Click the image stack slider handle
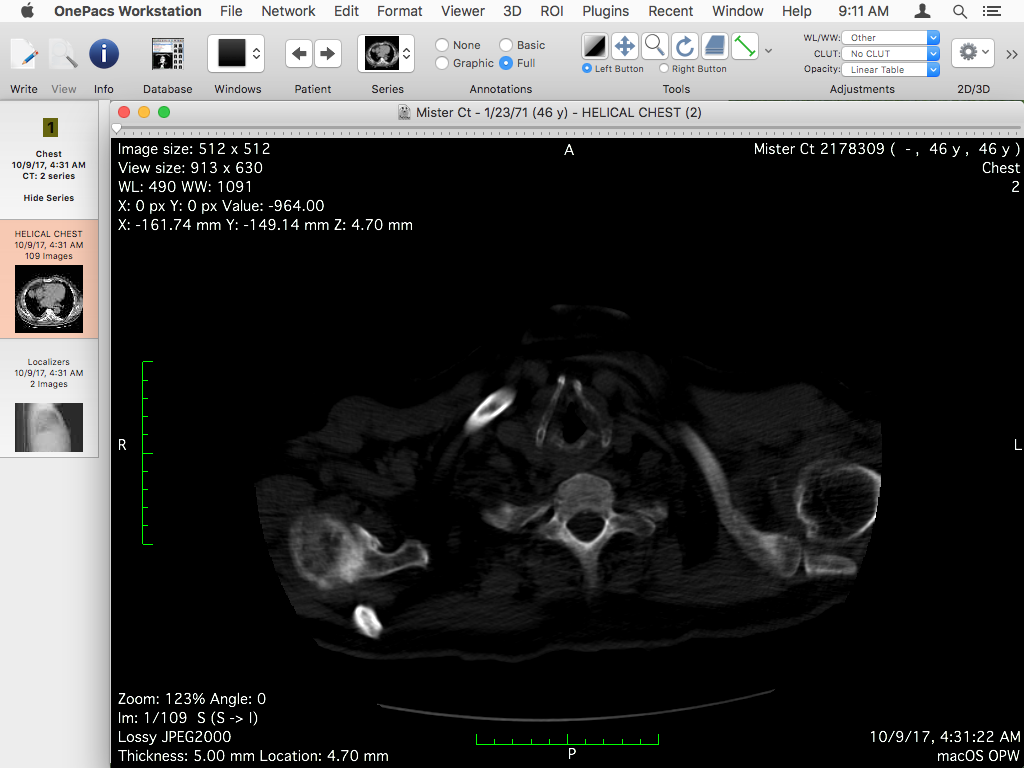1024x768 pixels. pyautogui.click(x=117, y=128)
